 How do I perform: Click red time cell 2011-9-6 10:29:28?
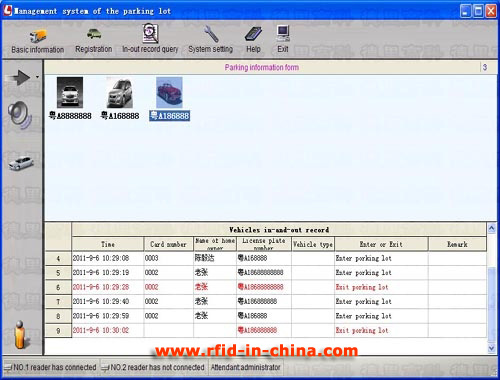pos(108,287)
